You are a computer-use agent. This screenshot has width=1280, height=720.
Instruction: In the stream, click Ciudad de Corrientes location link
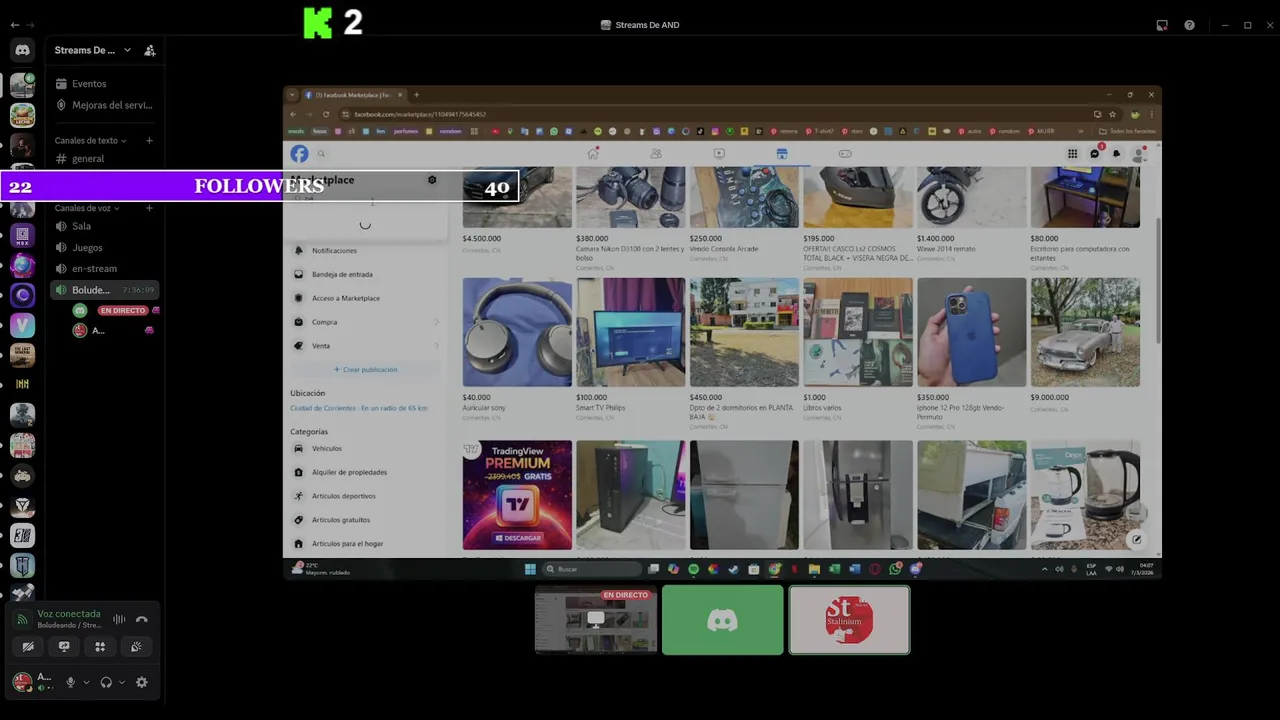click(x=358, y=408)
